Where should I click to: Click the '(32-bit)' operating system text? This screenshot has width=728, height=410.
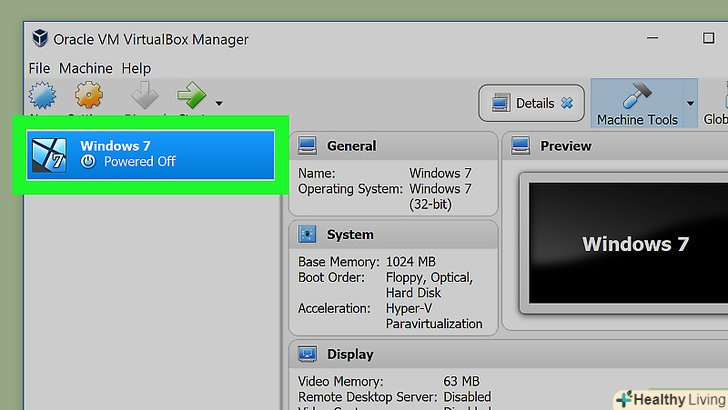tap(430, 204)
